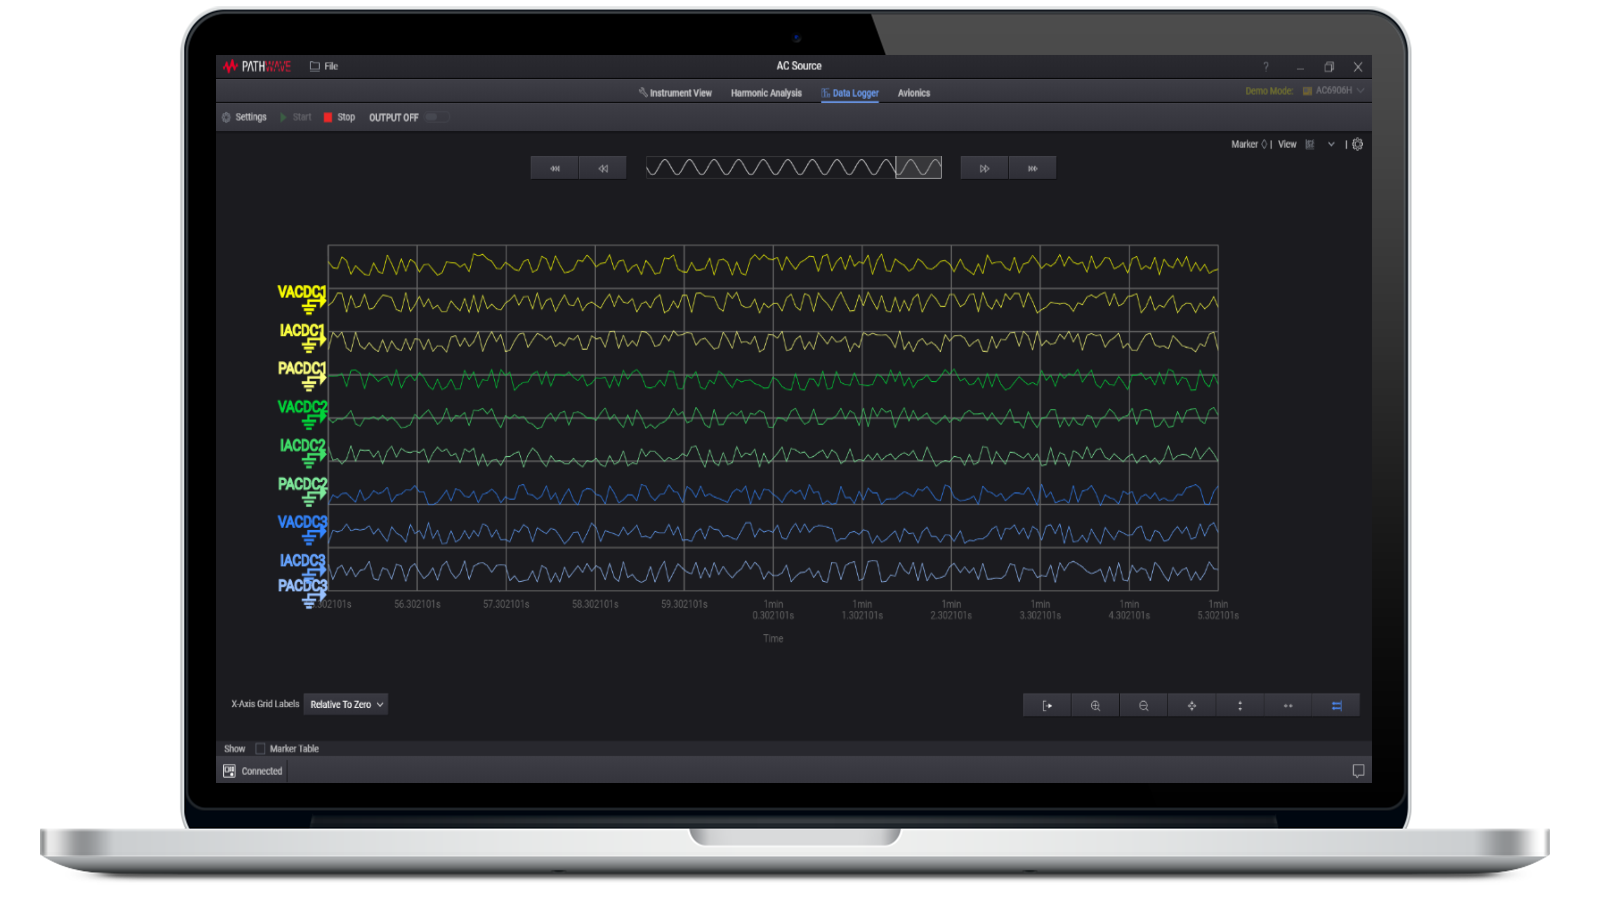Click the skip-to-start playback icon
The height and width of the screenshot is (900, 1600).
tap(555, 167)
